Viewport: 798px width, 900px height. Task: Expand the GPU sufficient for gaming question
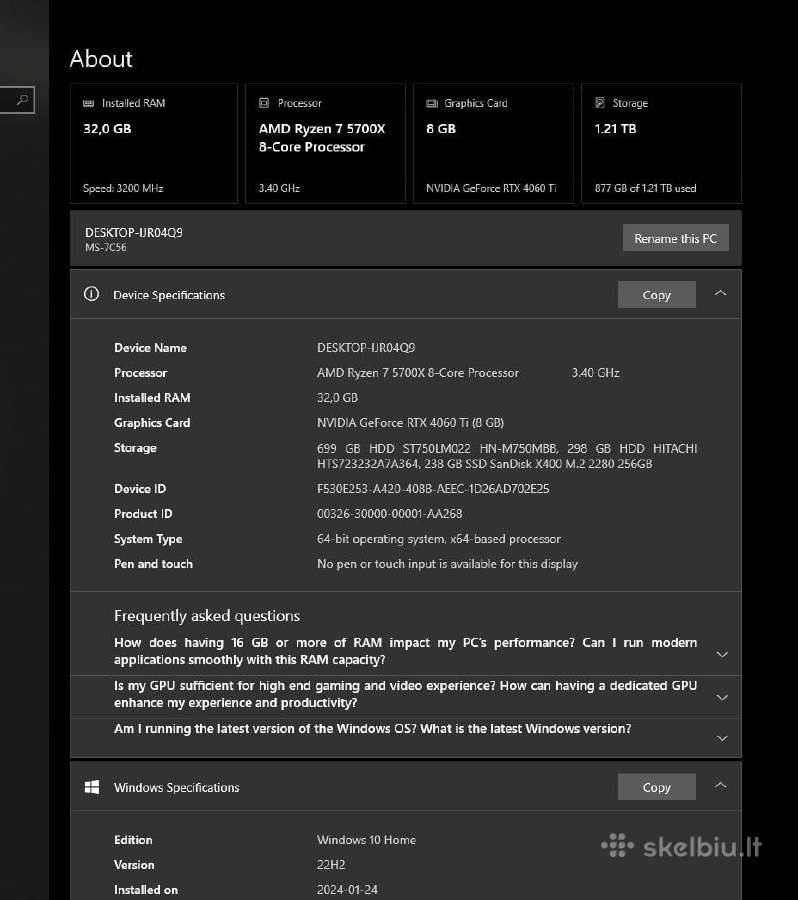(722, 697)
